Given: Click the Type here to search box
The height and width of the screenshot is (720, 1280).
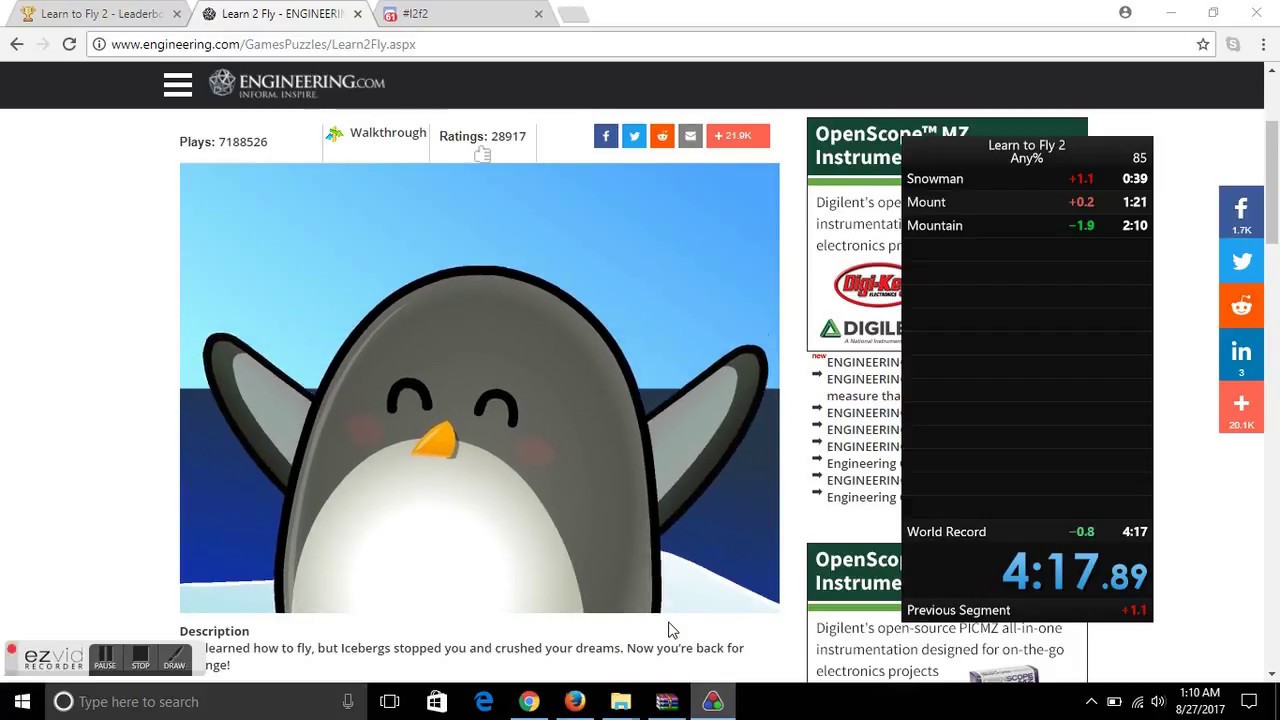Looking at the screenshot, I should click(206, 702).
